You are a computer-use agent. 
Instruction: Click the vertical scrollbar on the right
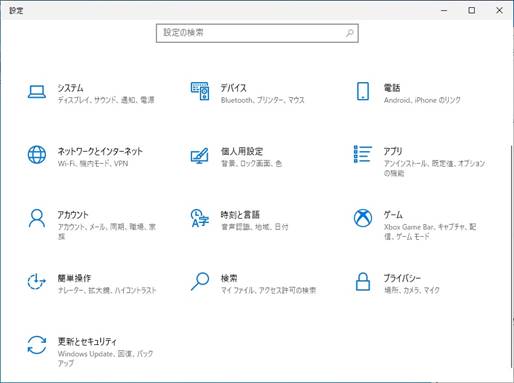512,257
